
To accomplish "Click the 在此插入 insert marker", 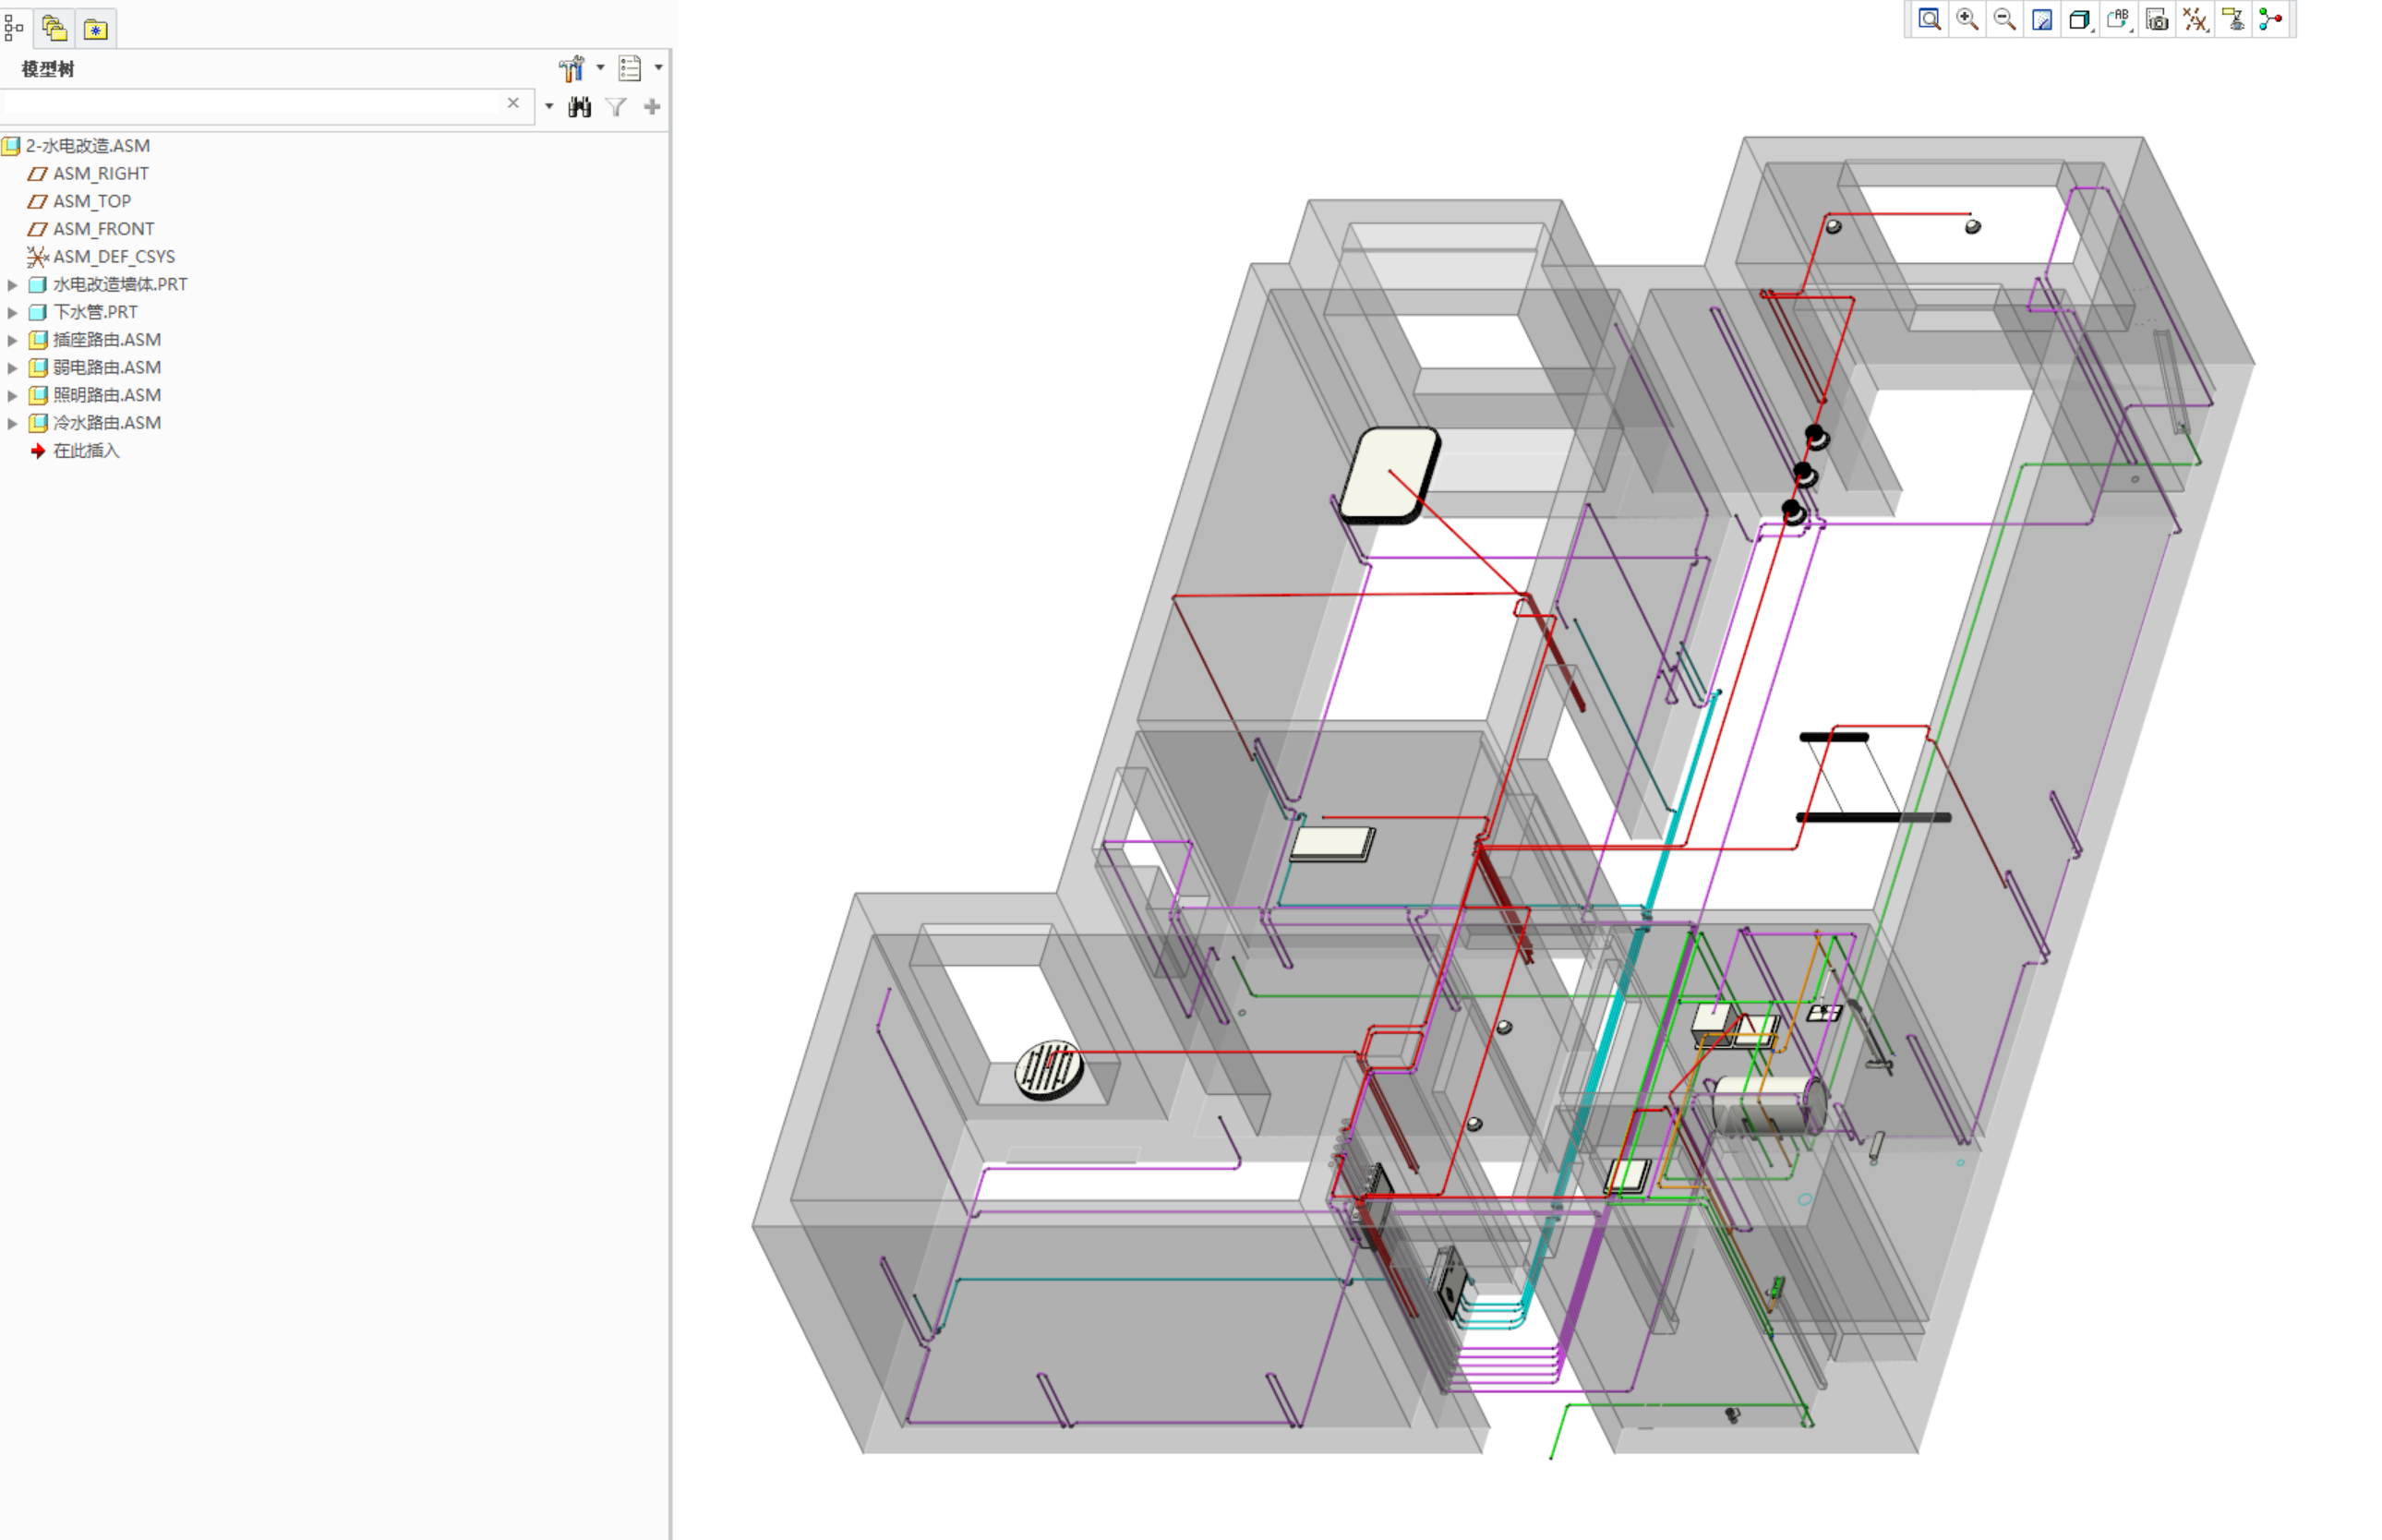I will [x=86, y=451].
